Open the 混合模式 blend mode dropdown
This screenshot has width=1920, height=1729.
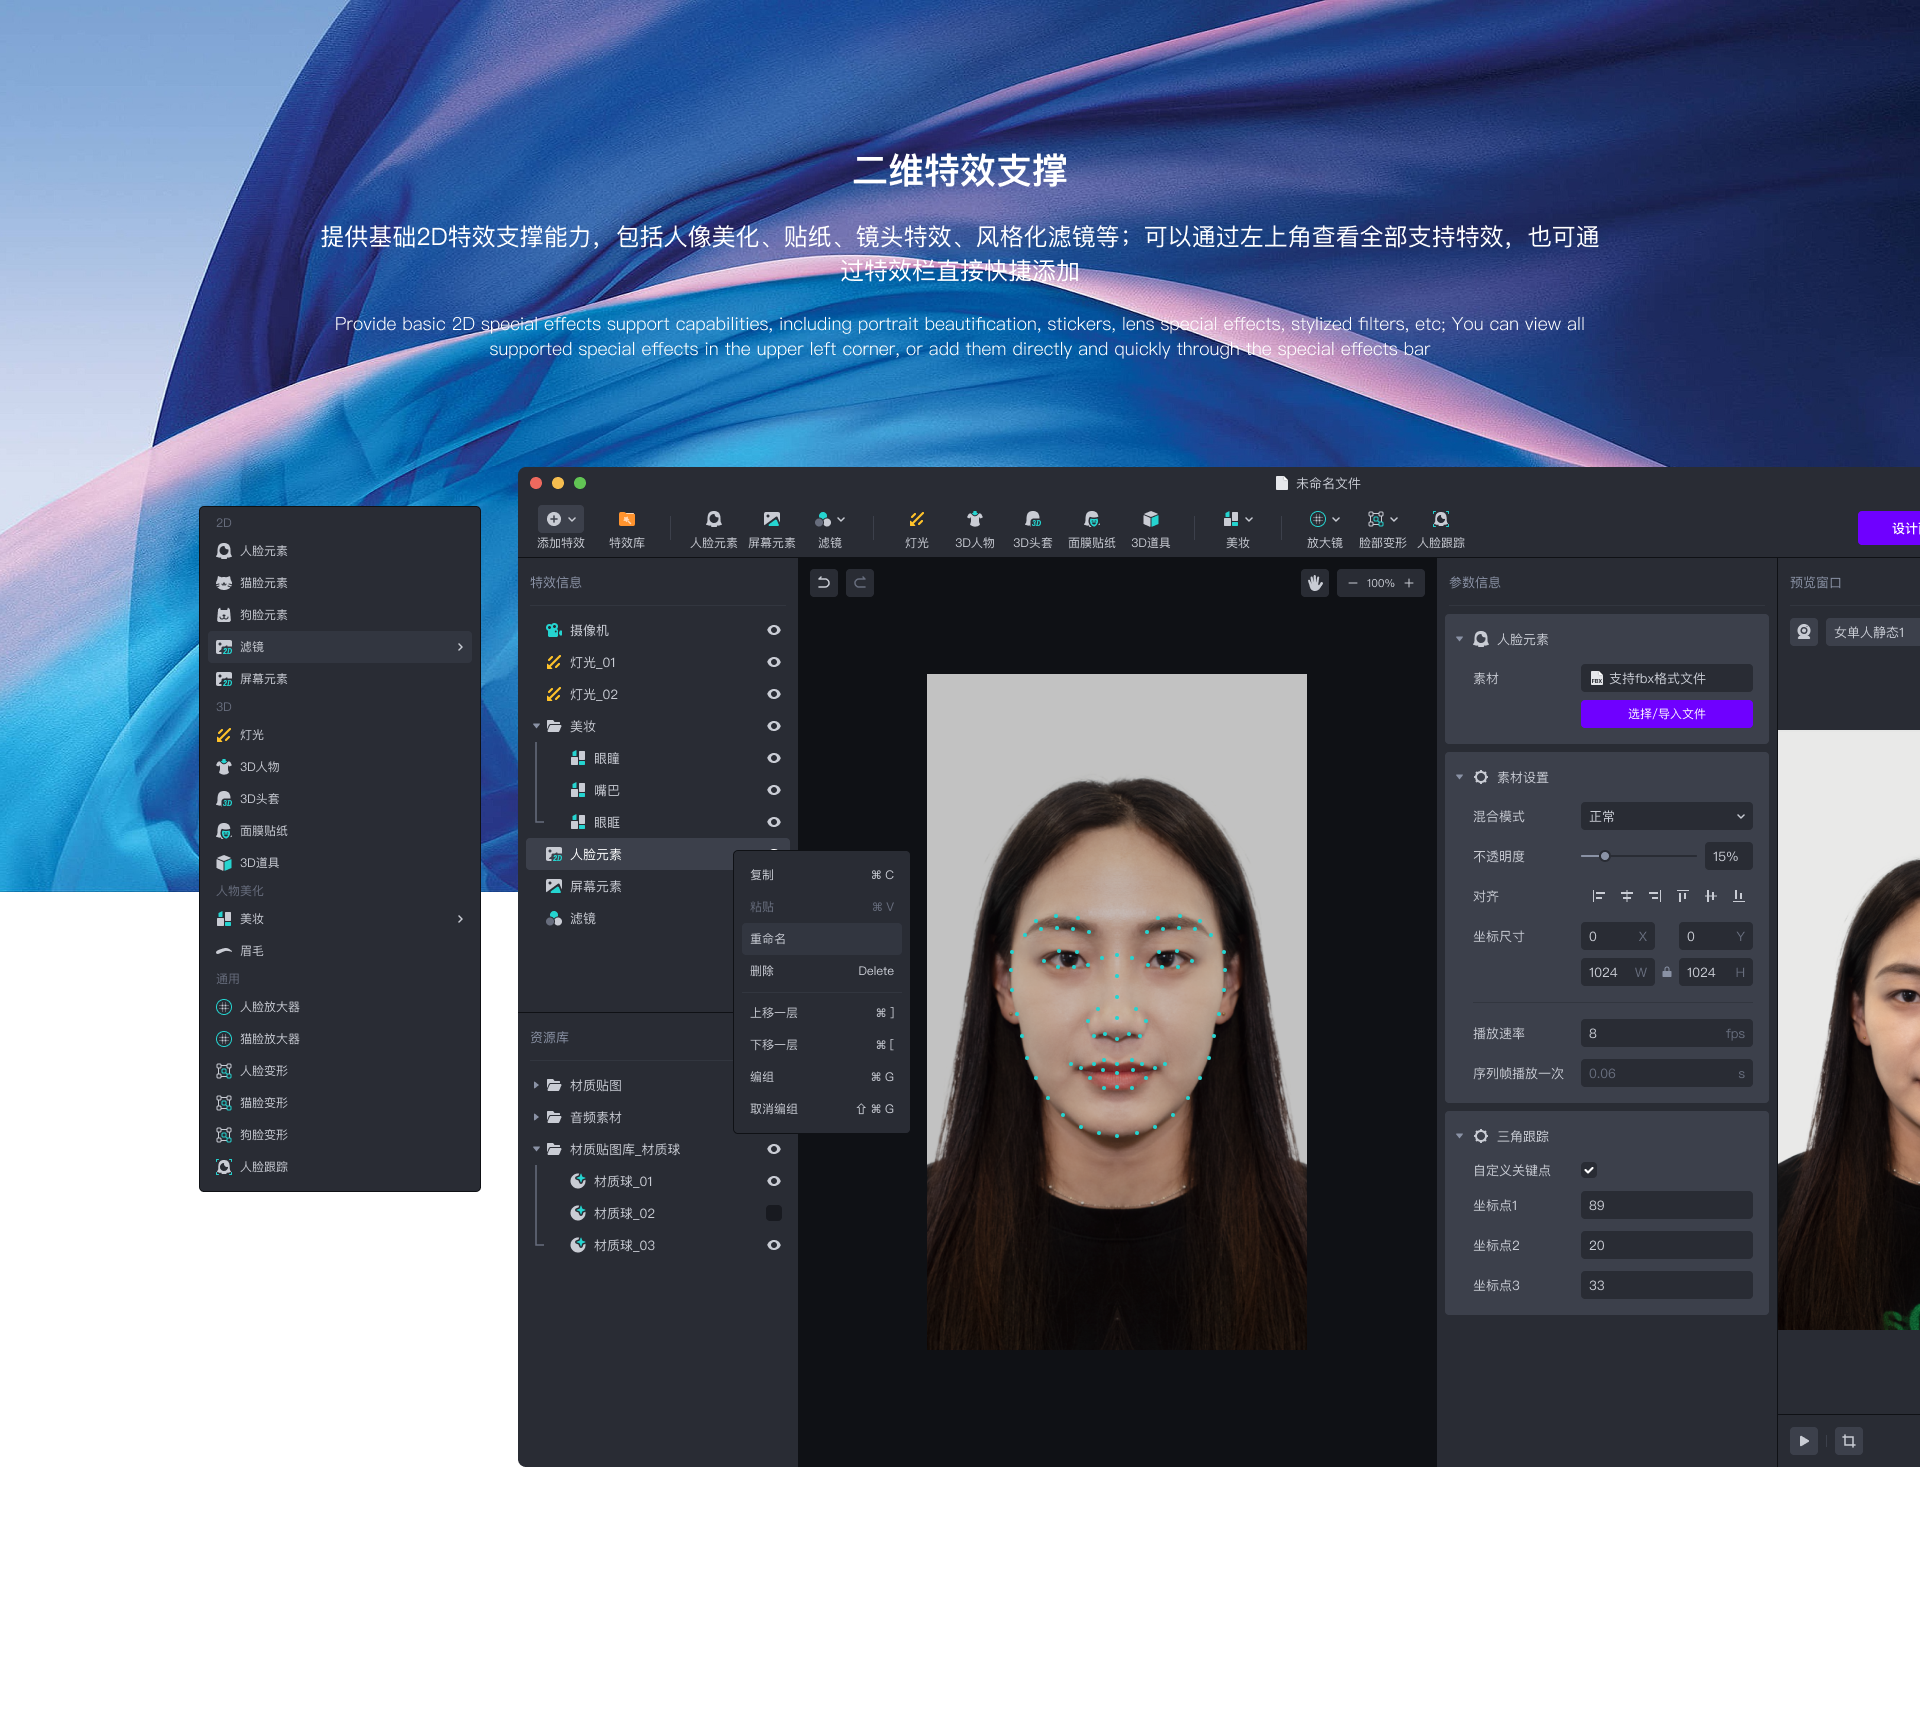[x=1665, y=816]
